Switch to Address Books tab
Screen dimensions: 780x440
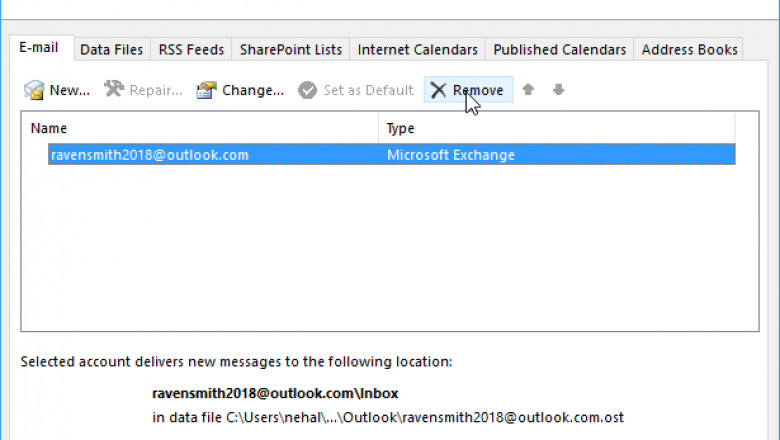click(x=689, y=50)
